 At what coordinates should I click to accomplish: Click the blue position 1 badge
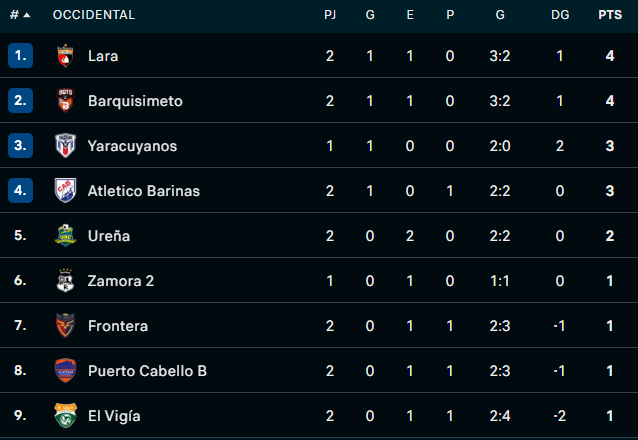(x=21, y=56)
